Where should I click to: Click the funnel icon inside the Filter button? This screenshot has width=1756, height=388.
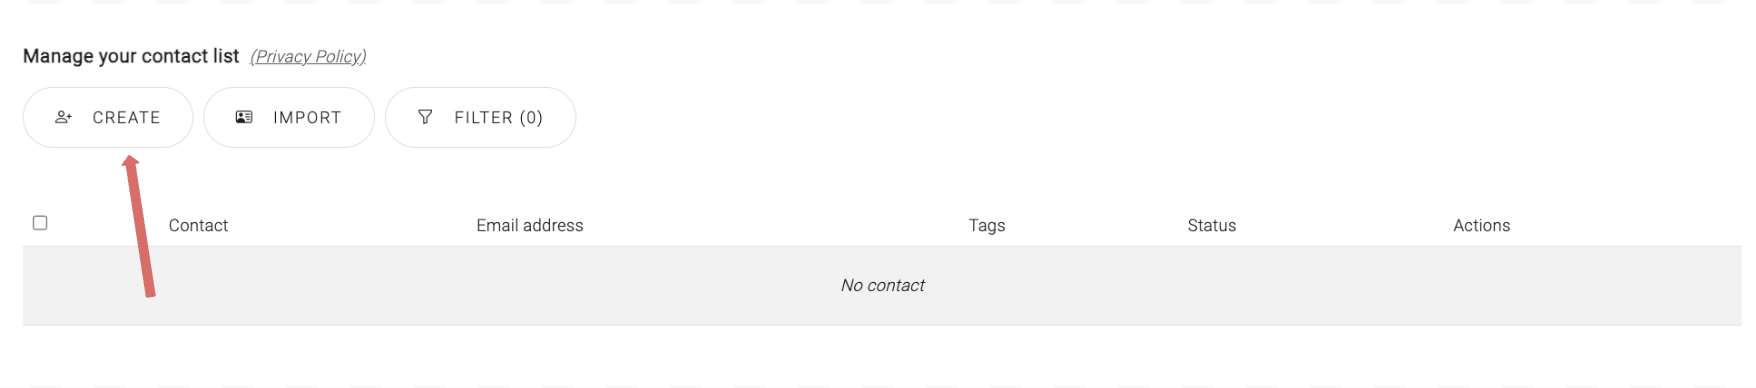point(425,117)
